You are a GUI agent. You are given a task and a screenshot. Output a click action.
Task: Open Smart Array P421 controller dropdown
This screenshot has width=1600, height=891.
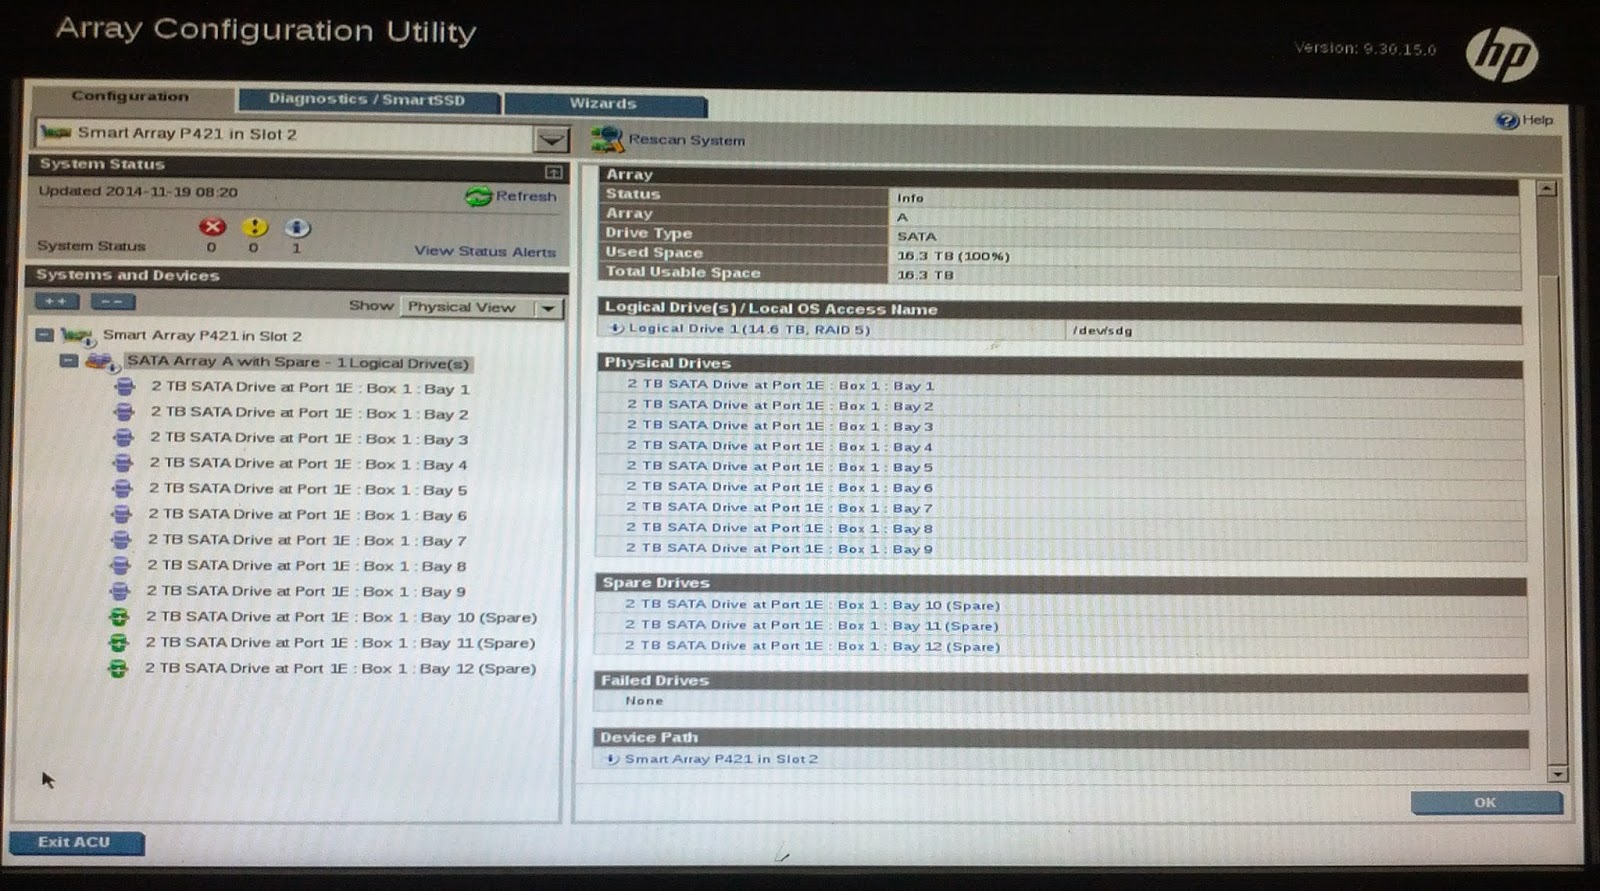coord(551,139)
